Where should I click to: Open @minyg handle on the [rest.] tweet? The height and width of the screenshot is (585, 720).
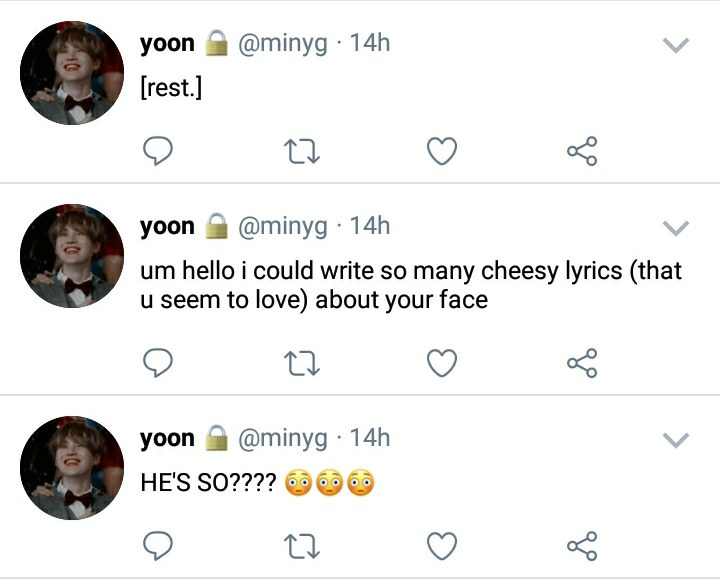[x=282, y=44]
